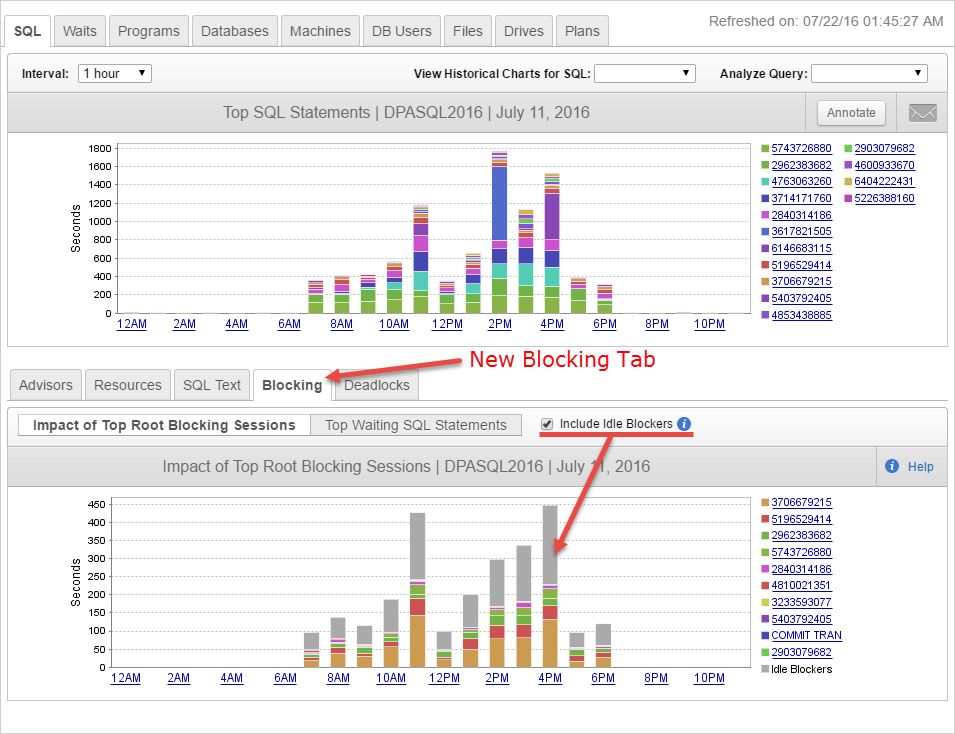Click teal swatch beside 4763063260

[765, 182]
